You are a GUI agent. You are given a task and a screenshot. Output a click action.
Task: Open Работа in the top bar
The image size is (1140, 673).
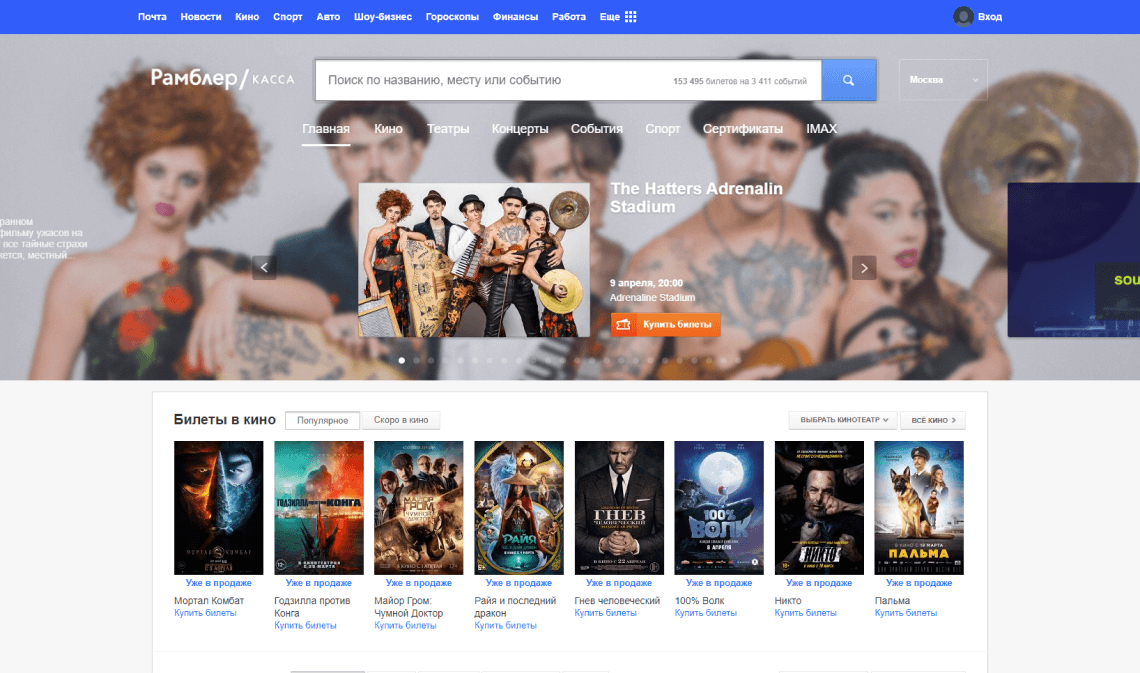(x=569, y=17)
